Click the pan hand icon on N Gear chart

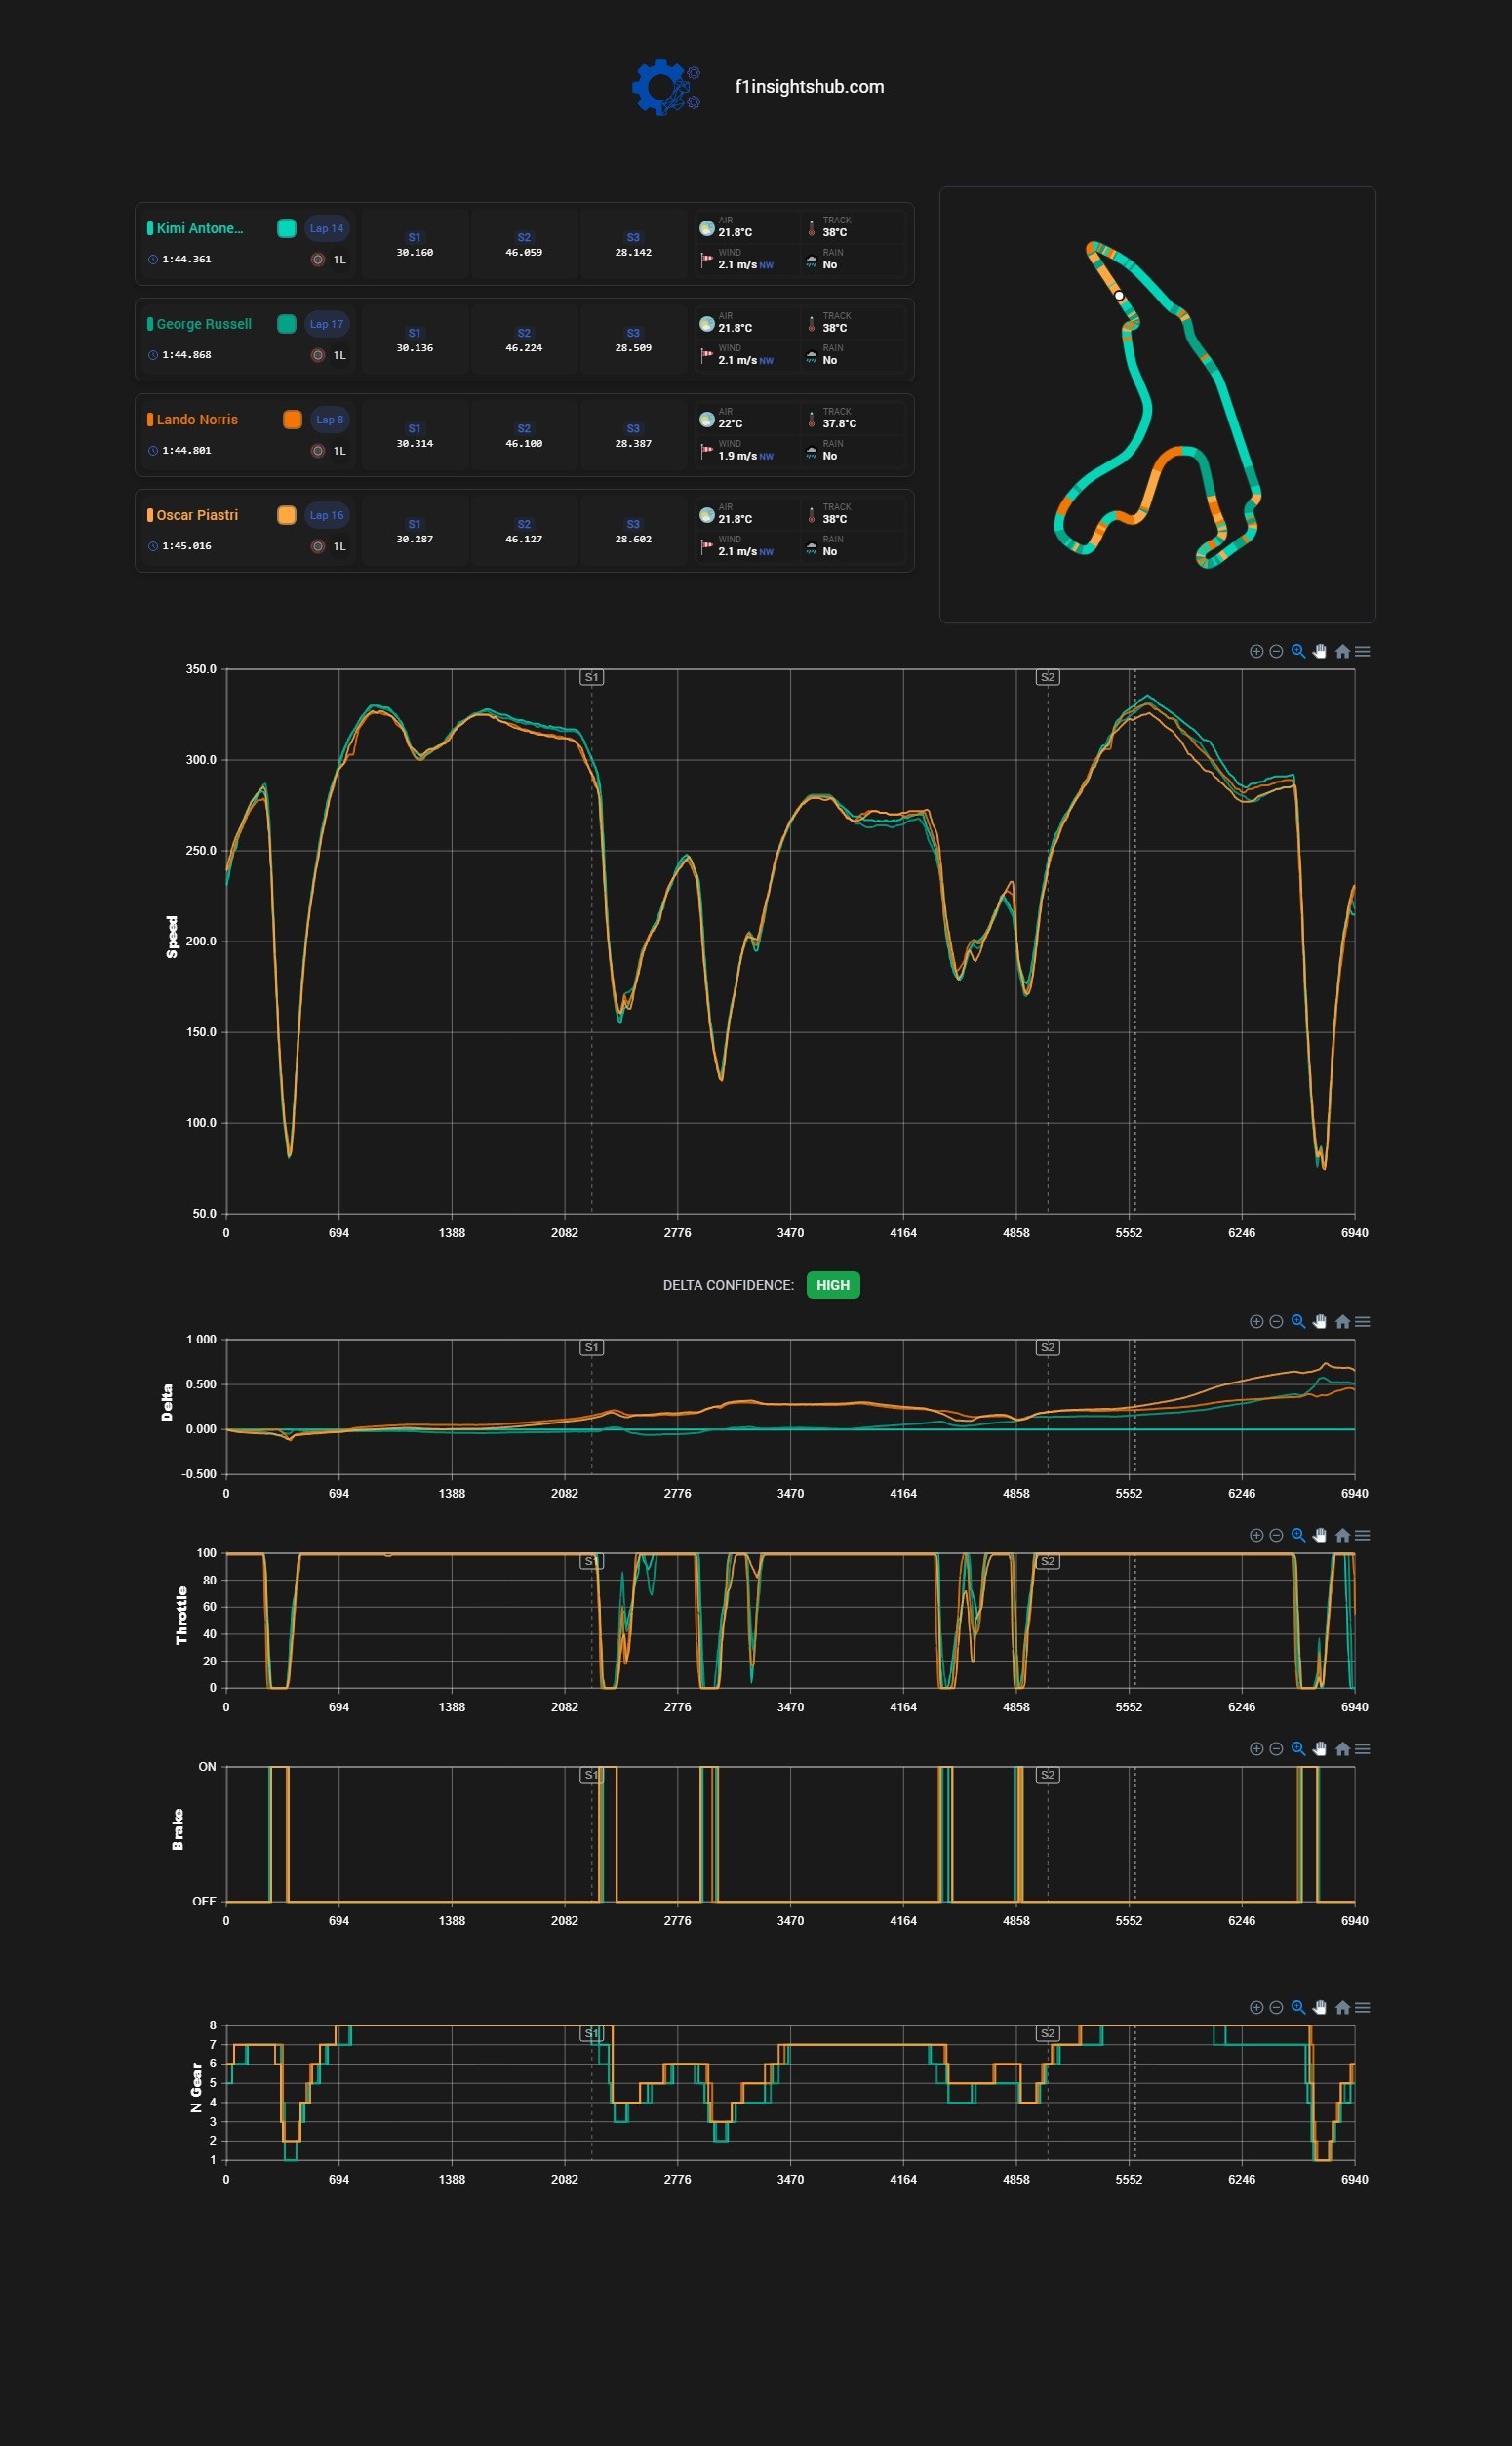click(x=1319, y=2007)
